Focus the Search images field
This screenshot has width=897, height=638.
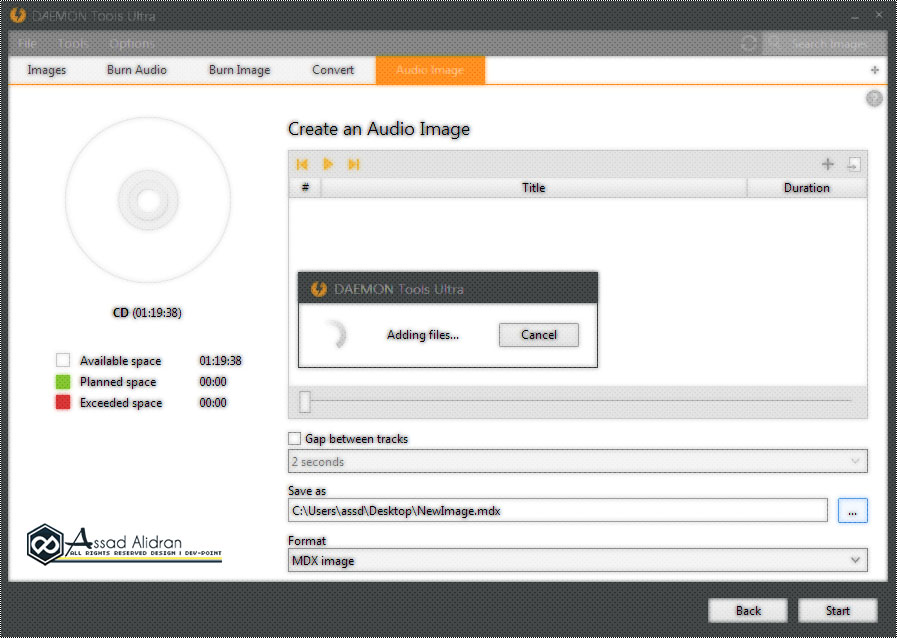[x=823, y=43]
